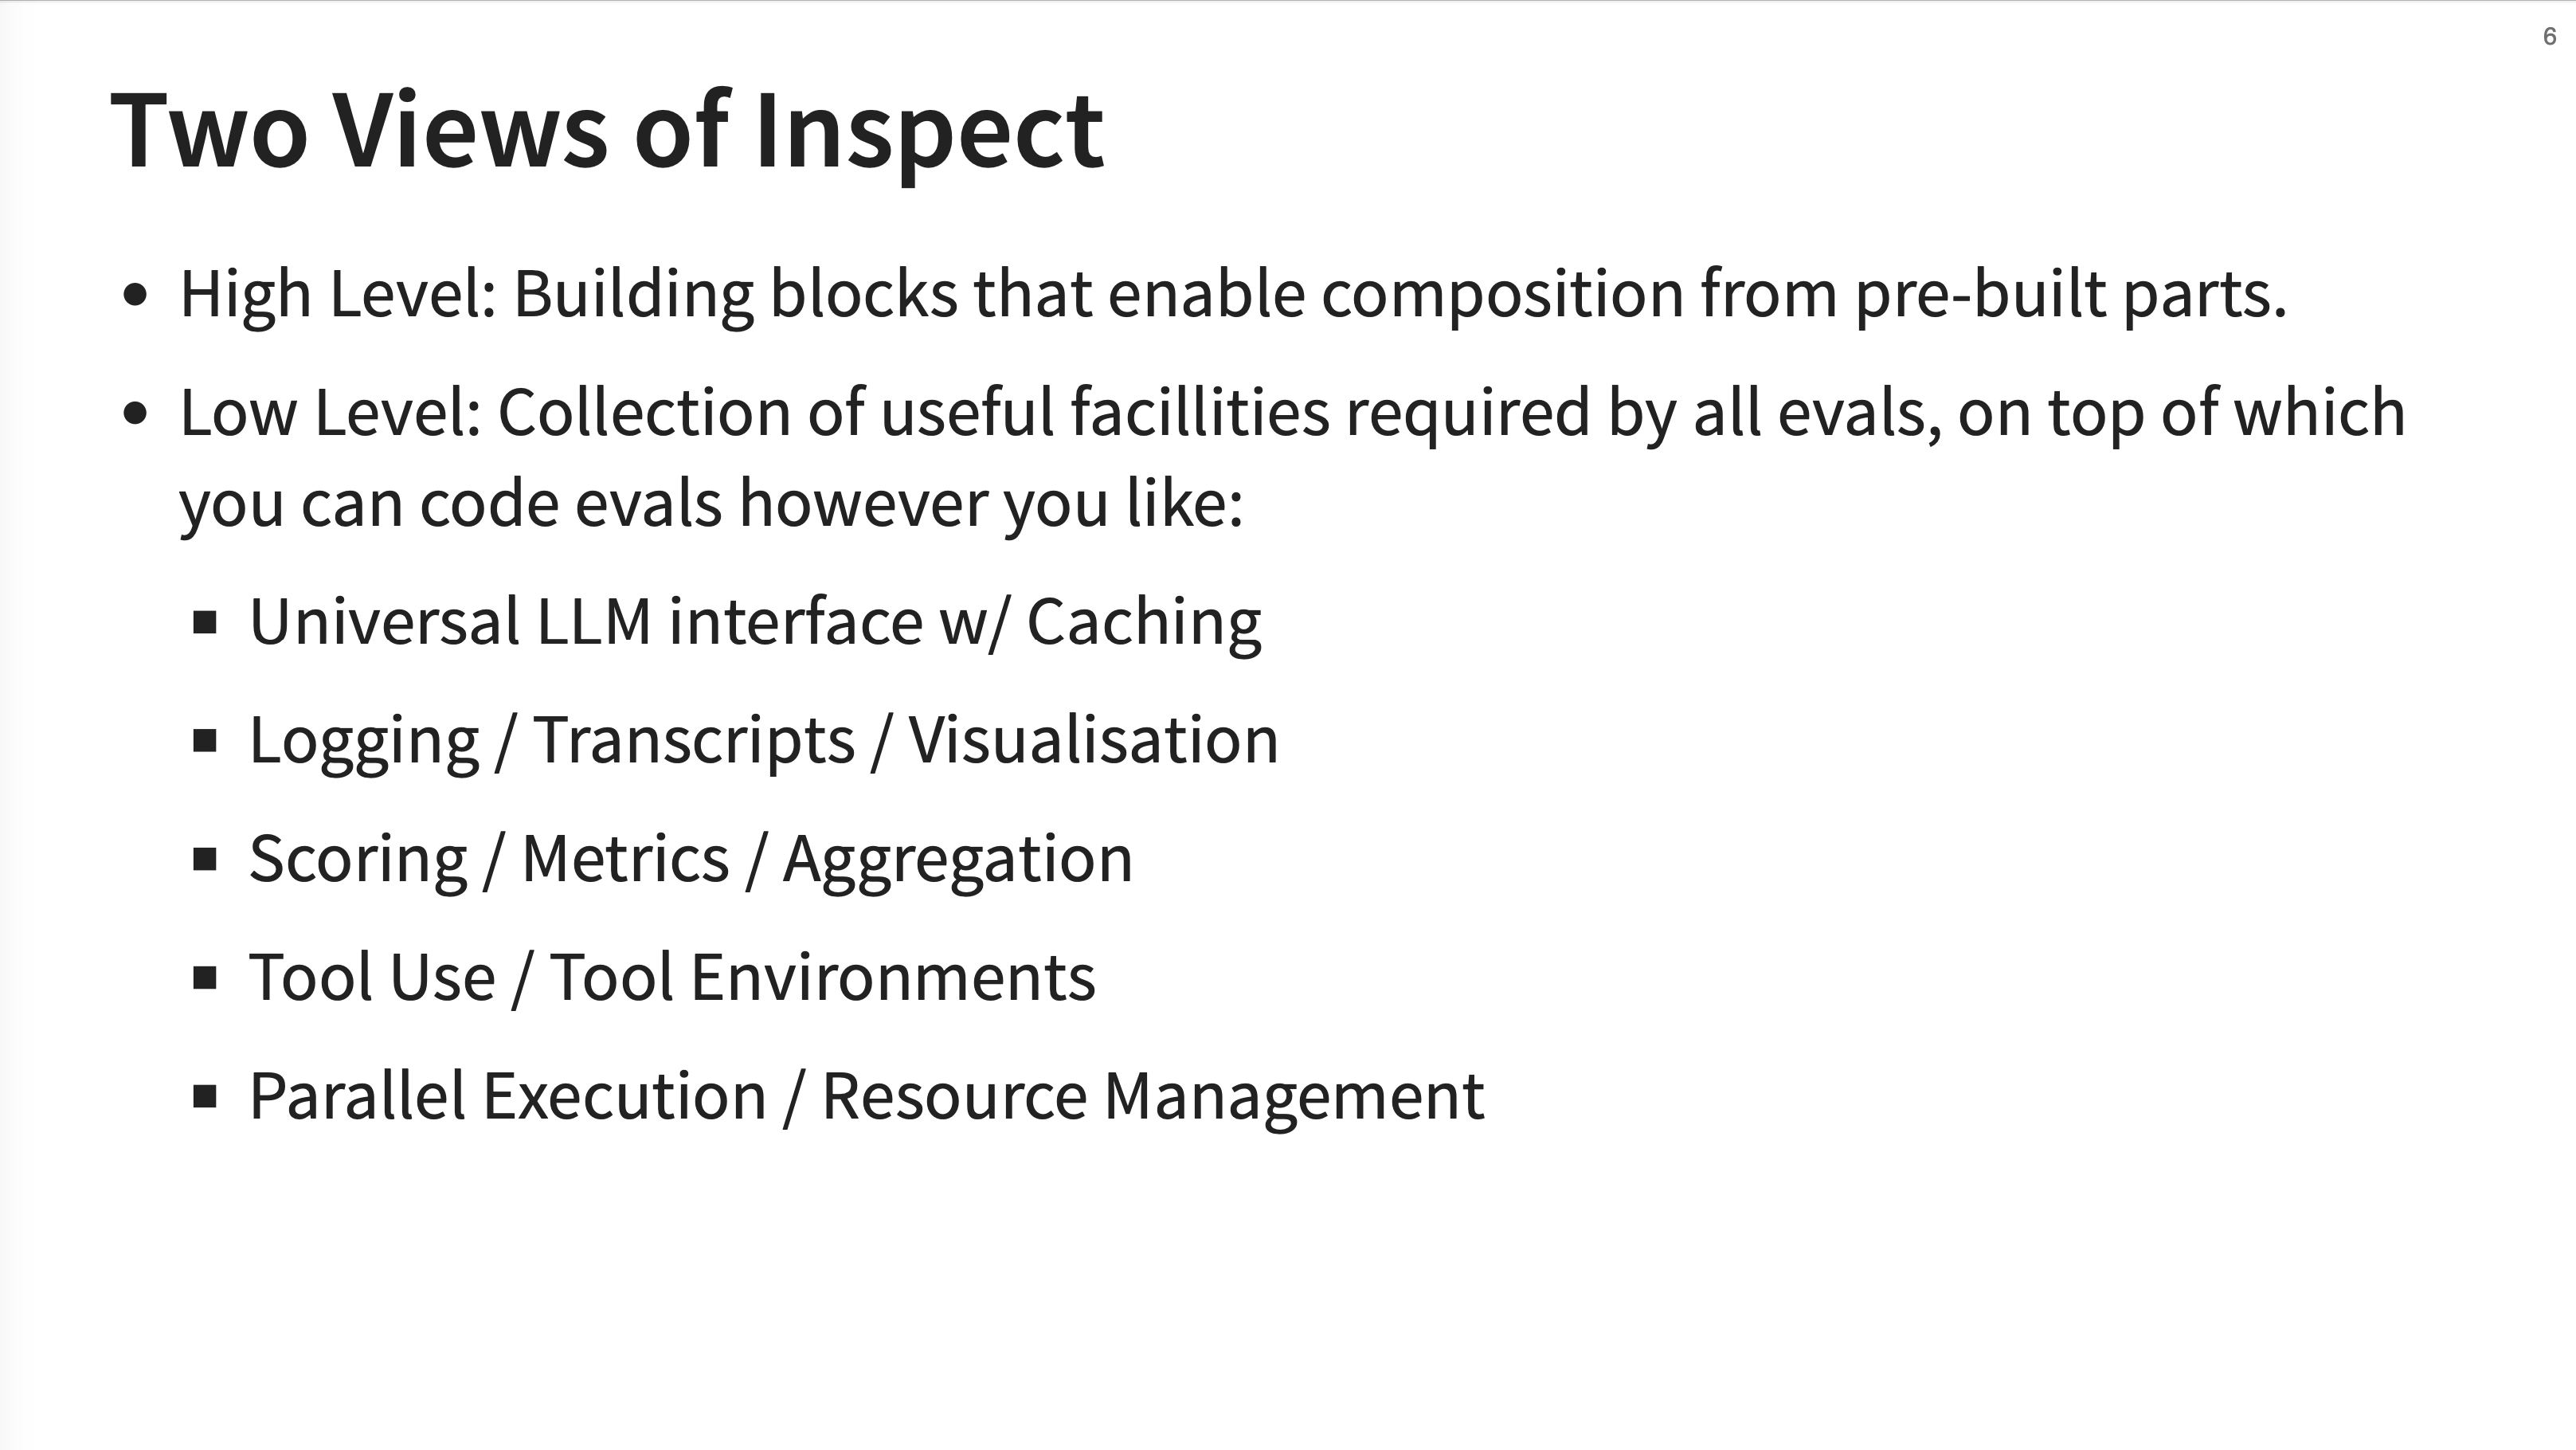Click the "Universal LLM interface" text

click(586, 621)
